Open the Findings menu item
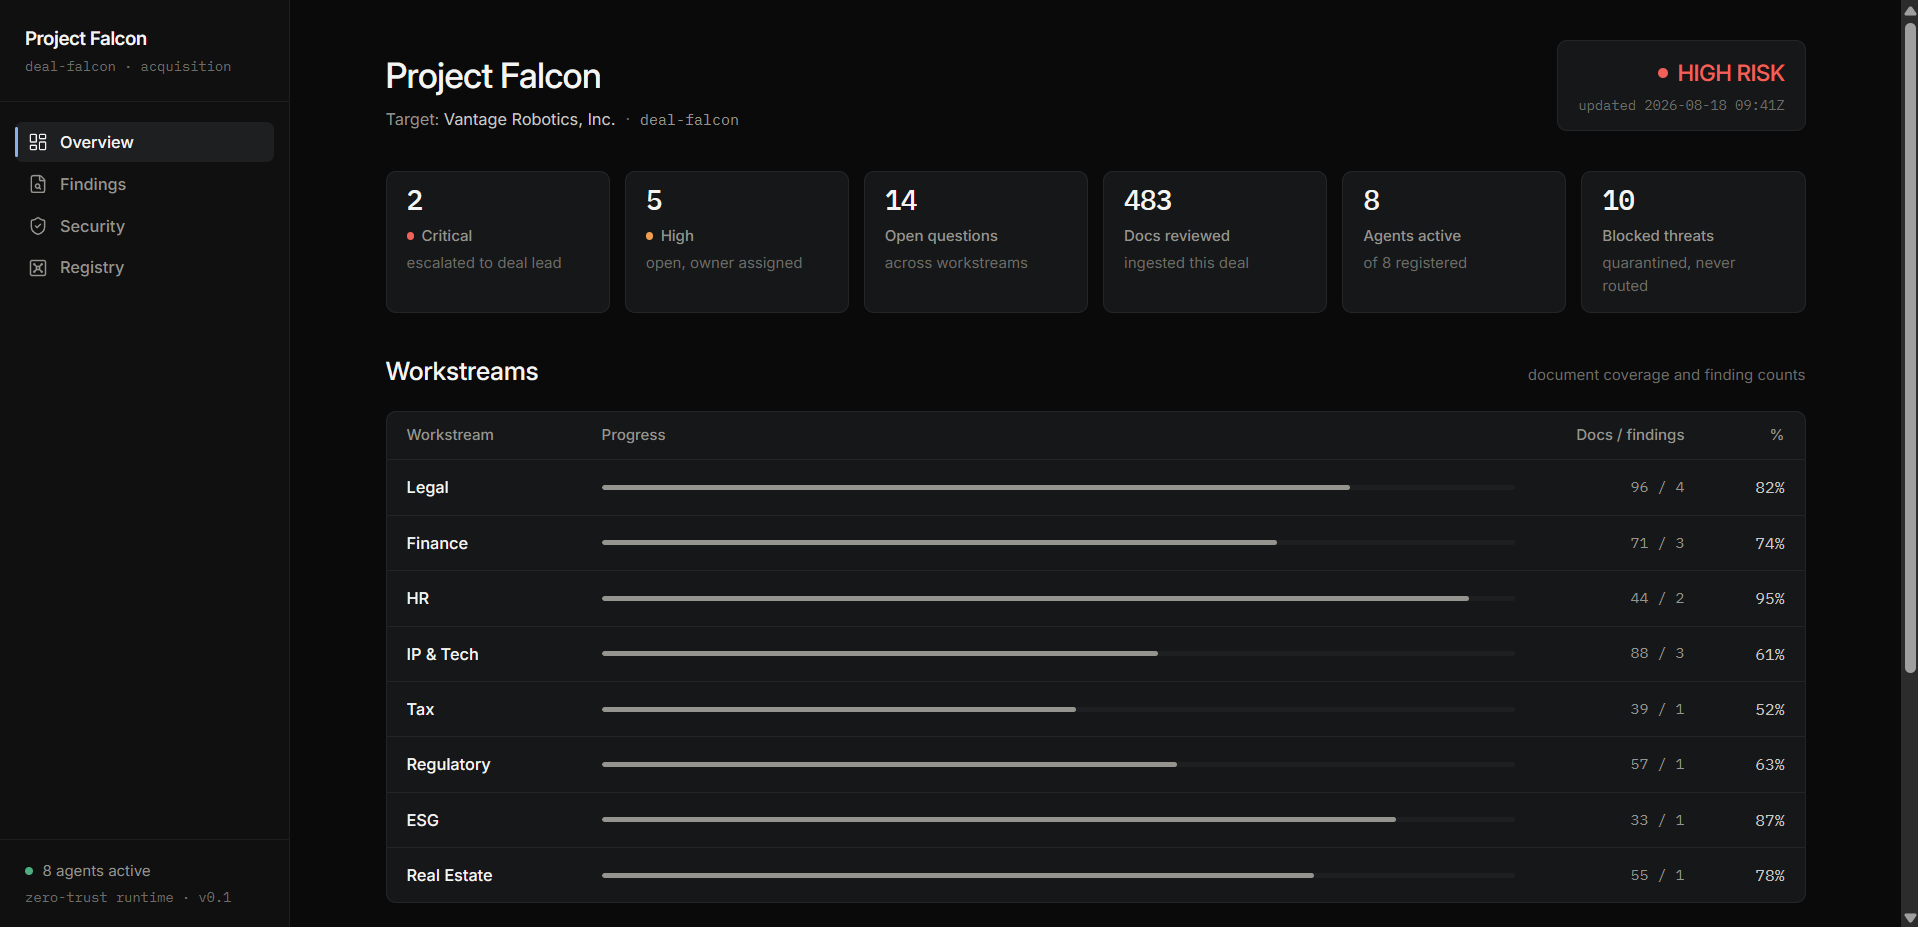The width and height of the screenshot is (1918, 927). point(145,184)
